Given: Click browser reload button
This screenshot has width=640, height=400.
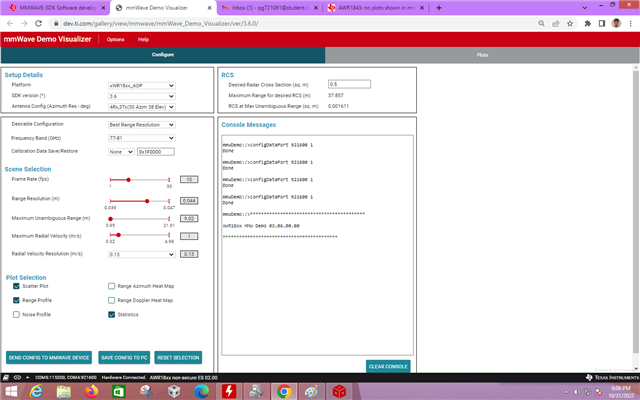Looking at the screenshot, I should (x=38, y=23).
